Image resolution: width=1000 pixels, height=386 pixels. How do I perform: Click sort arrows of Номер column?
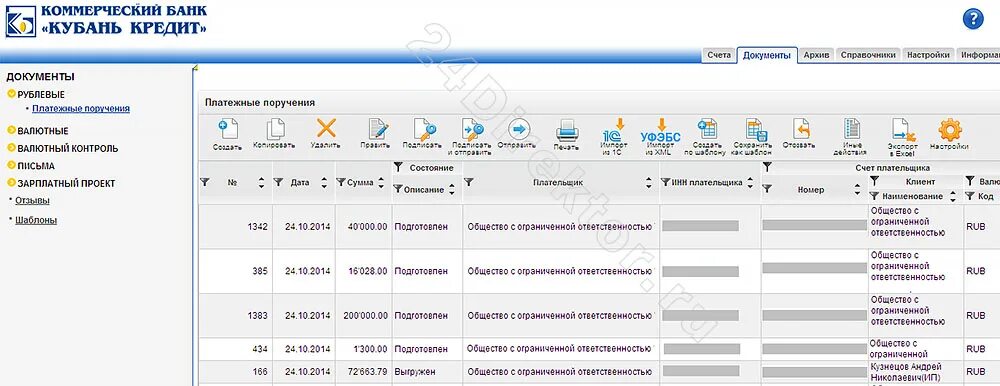pyautogui.click(x=858, y=189)
